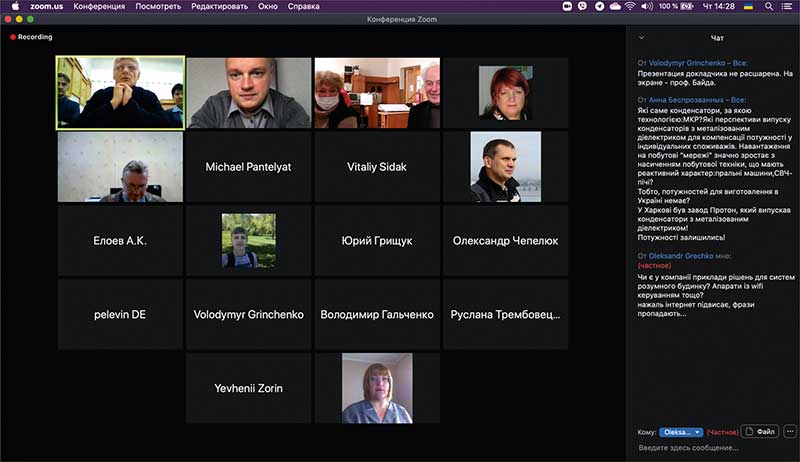Screen dimensions: 800x462
Task: Open the Notification Center list icon
Action: click(787, 6)
